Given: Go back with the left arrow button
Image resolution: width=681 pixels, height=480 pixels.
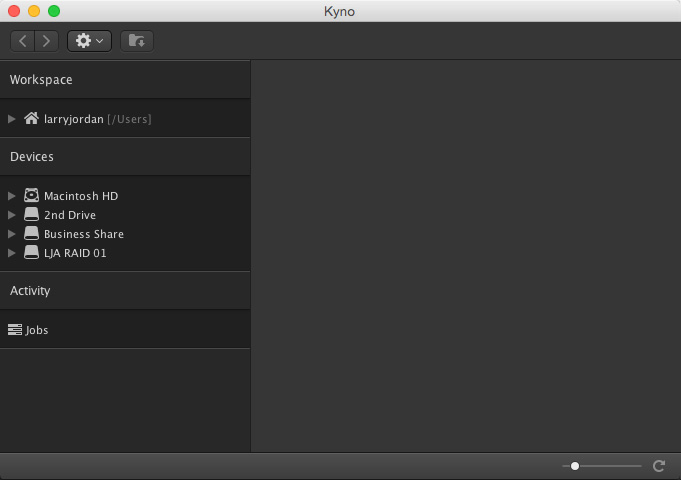Looking at the screenshot, I should [23, 41].
